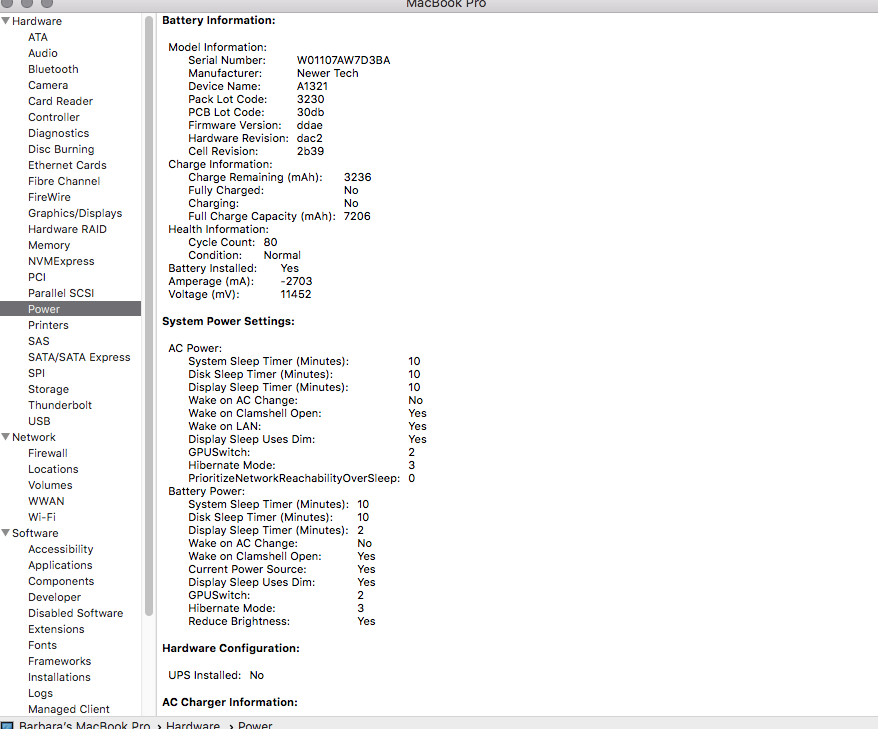The image size is (878, 729).
Task: Select Audio in the sidebar
Action: pos(43,53)
